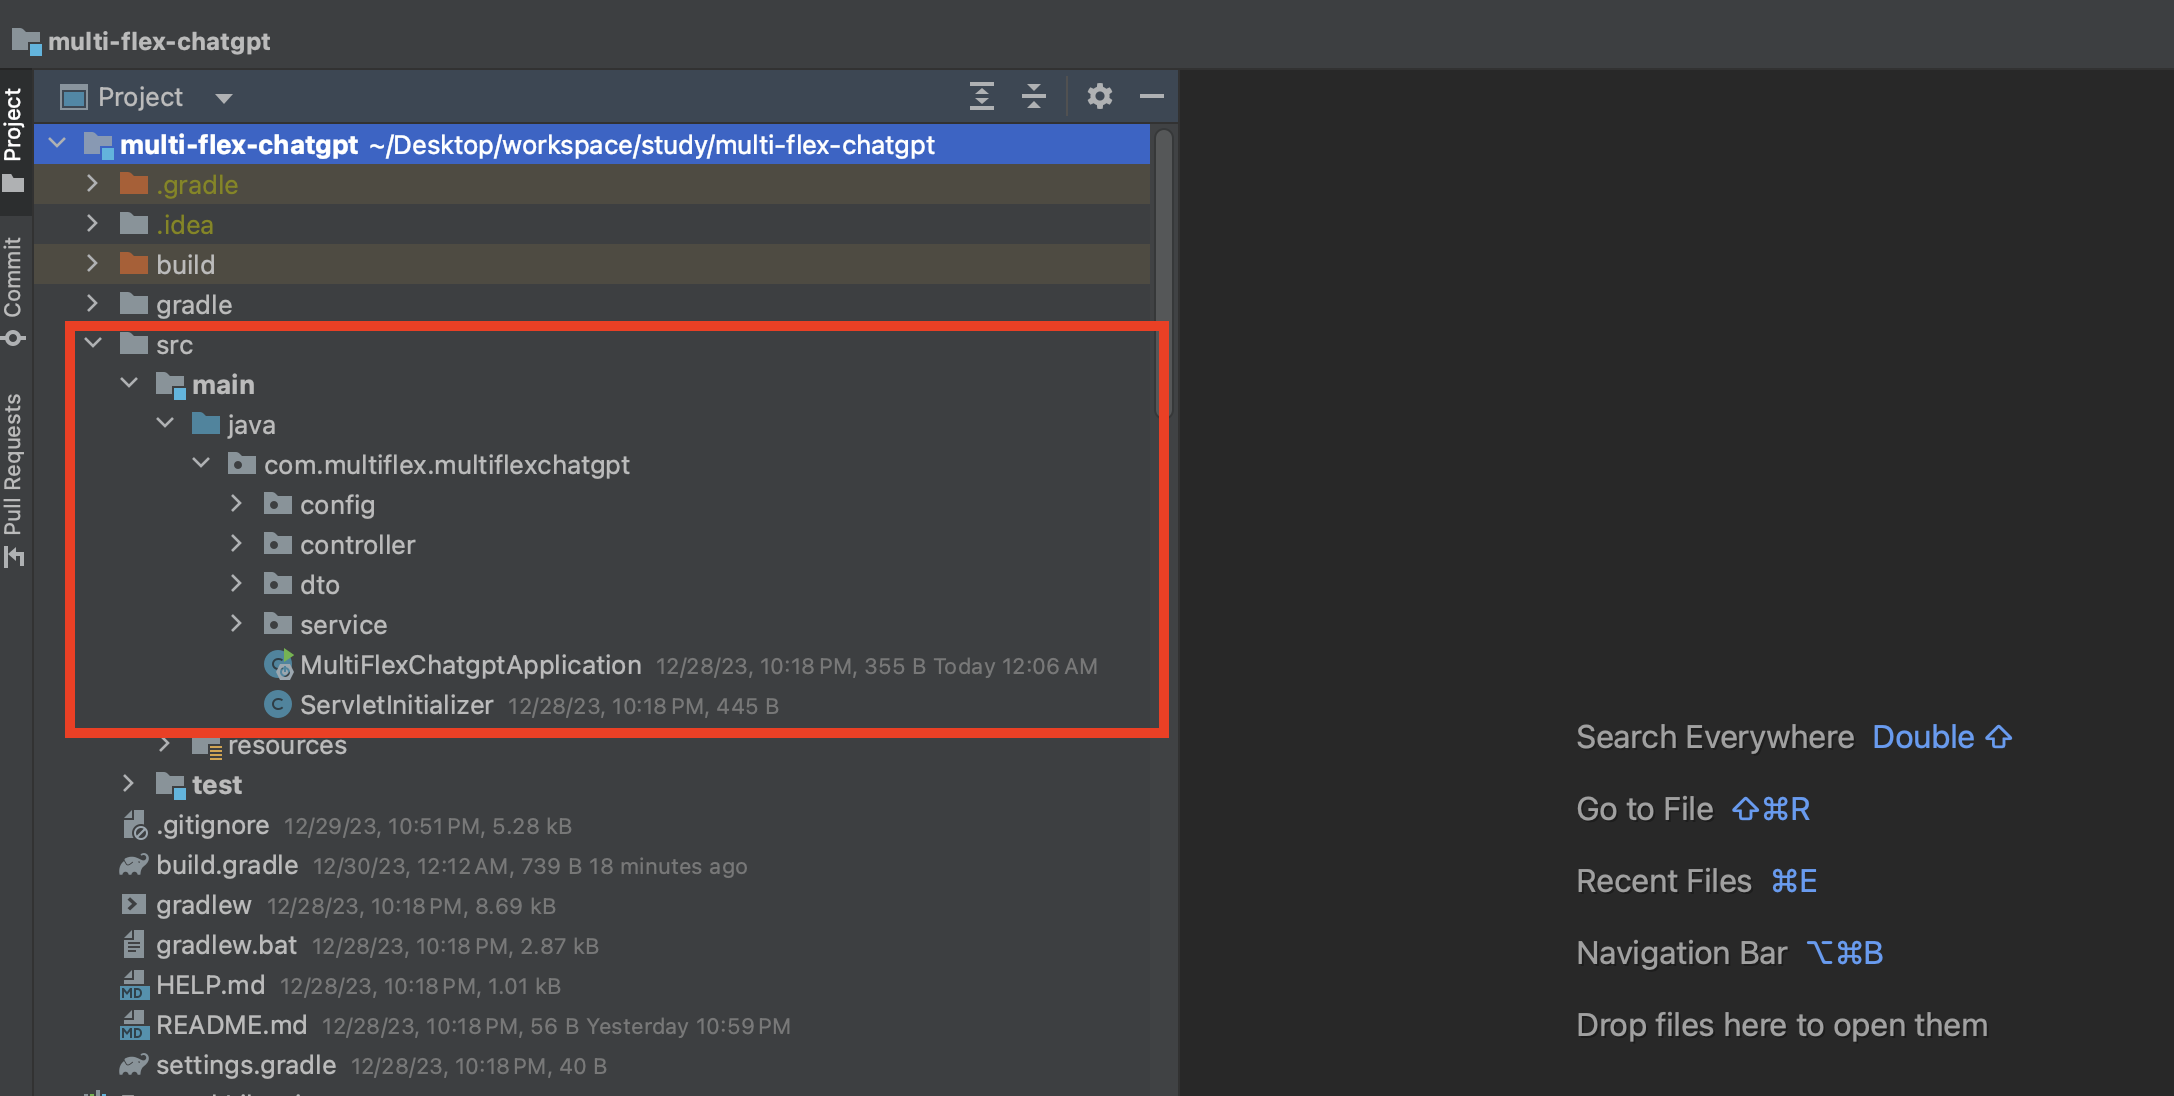Click the ServletInitializer class icon
The width and height of the screenshot is (2174, 1096).
click(x=278, y=705)
